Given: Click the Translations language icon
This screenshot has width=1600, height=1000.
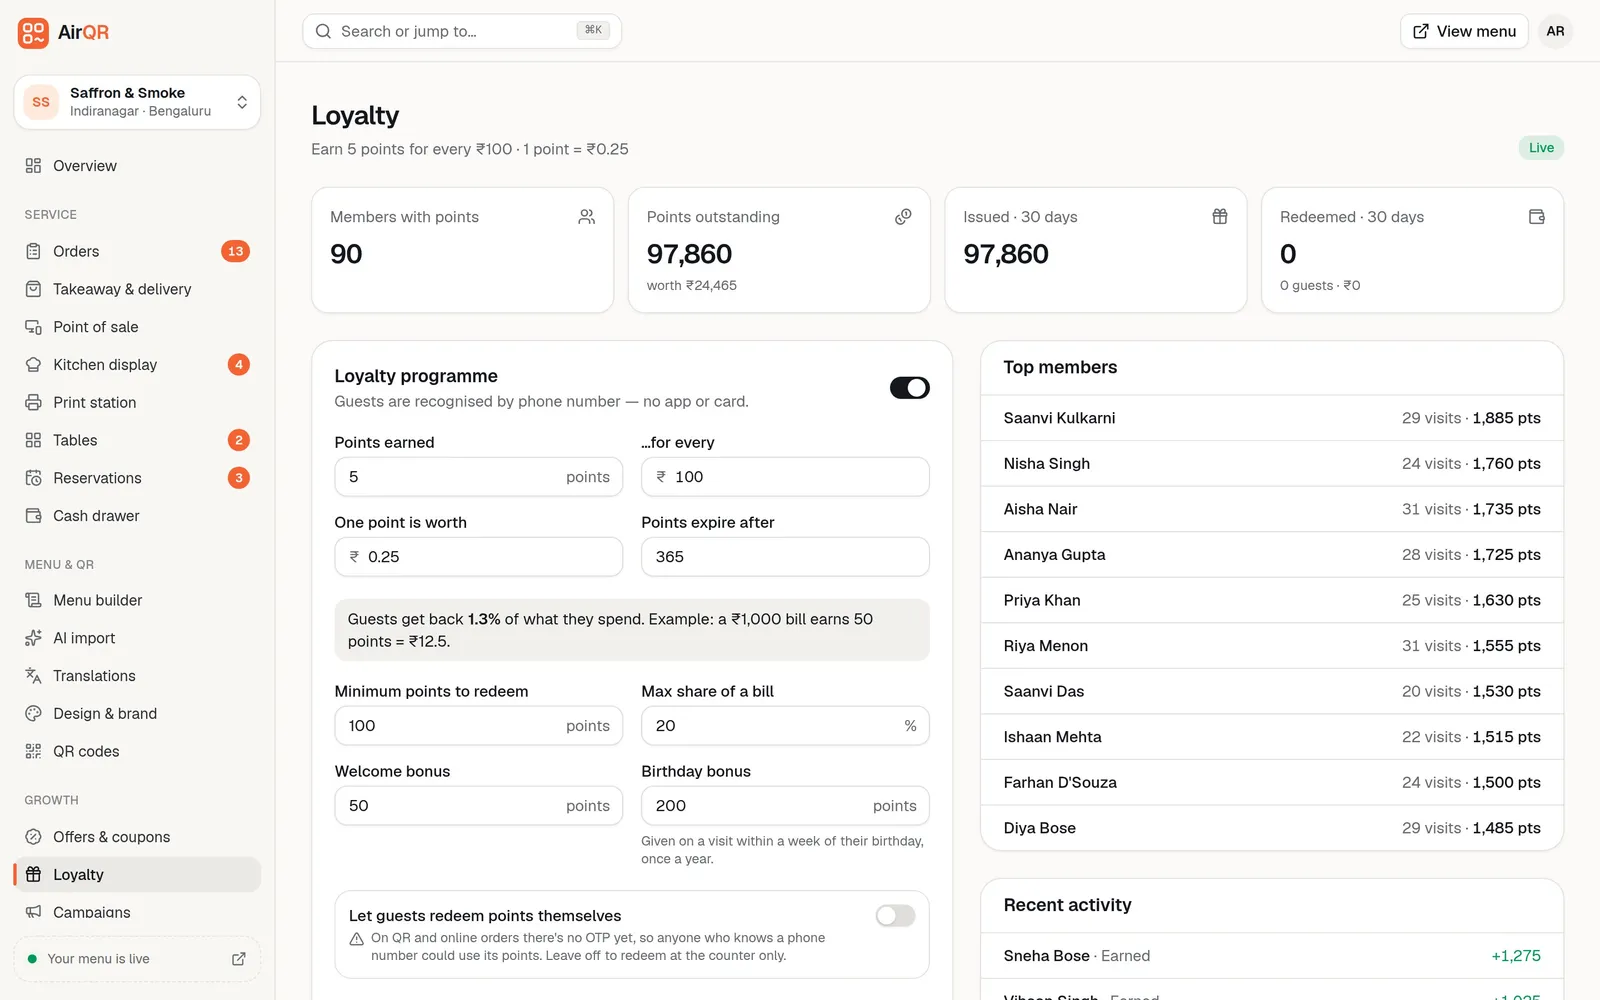Looking at the screenshot, I should click(33, 676).
